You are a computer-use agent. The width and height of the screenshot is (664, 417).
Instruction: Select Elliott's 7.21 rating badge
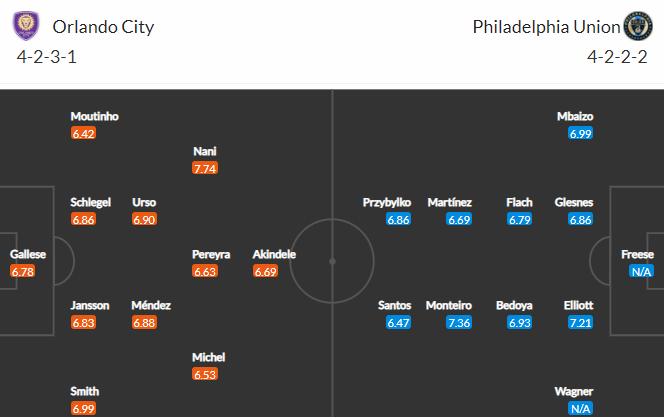581,323
